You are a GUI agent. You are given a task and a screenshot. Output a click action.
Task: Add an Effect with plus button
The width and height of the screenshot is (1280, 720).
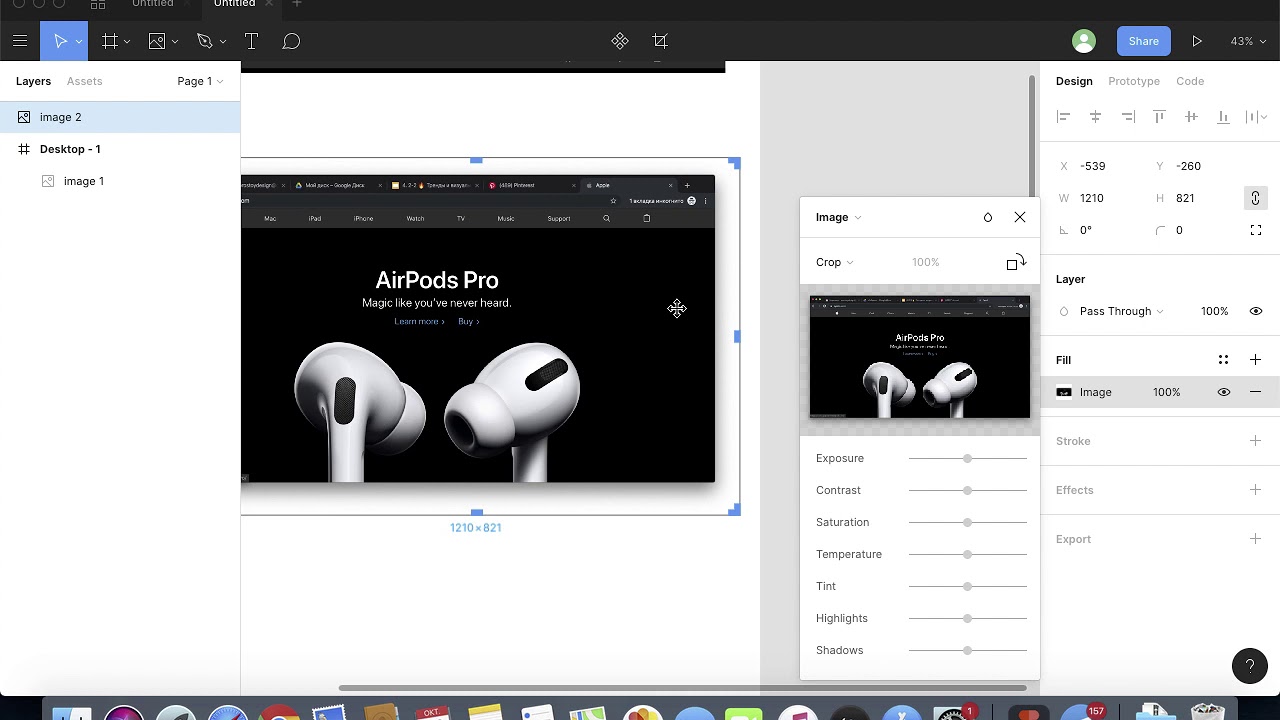point(1255,490)
